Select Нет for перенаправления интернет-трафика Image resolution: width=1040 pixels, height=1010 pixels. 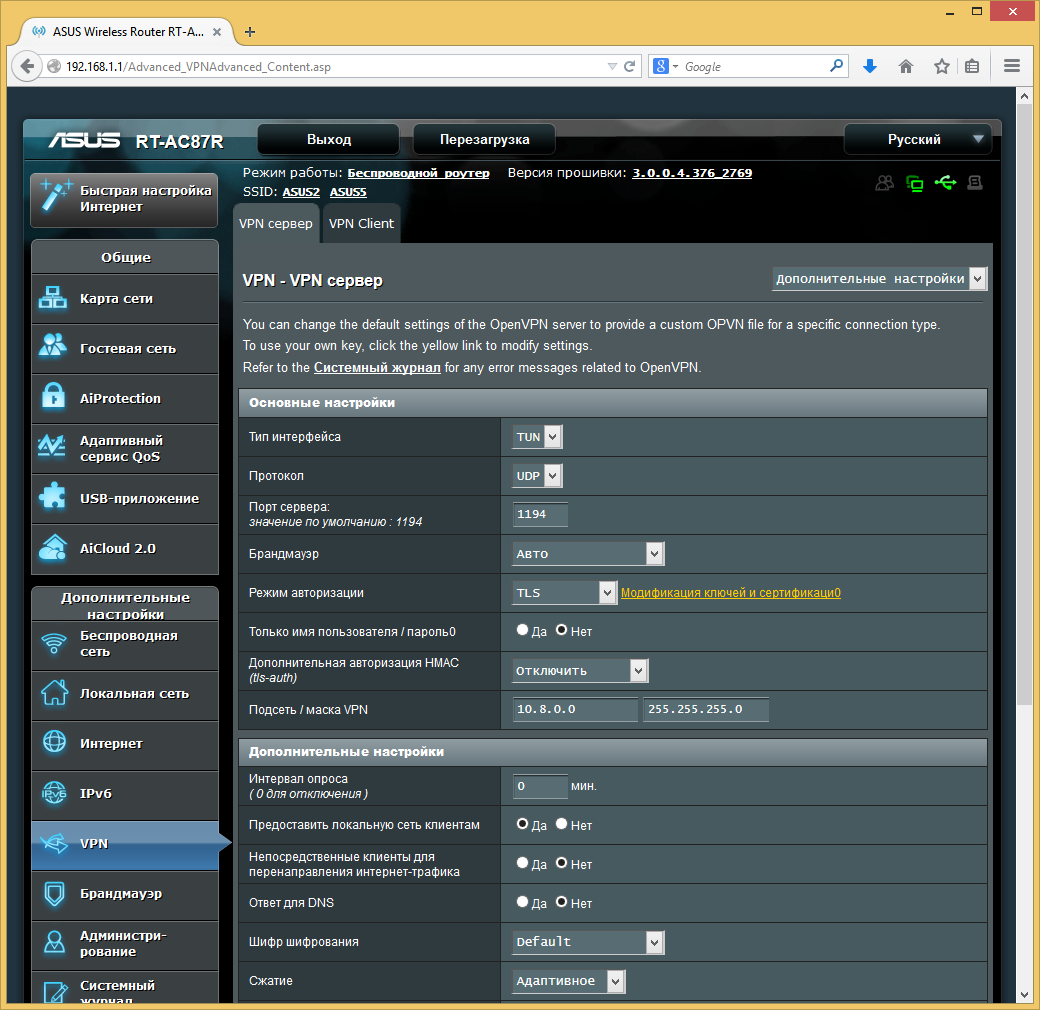561,863
